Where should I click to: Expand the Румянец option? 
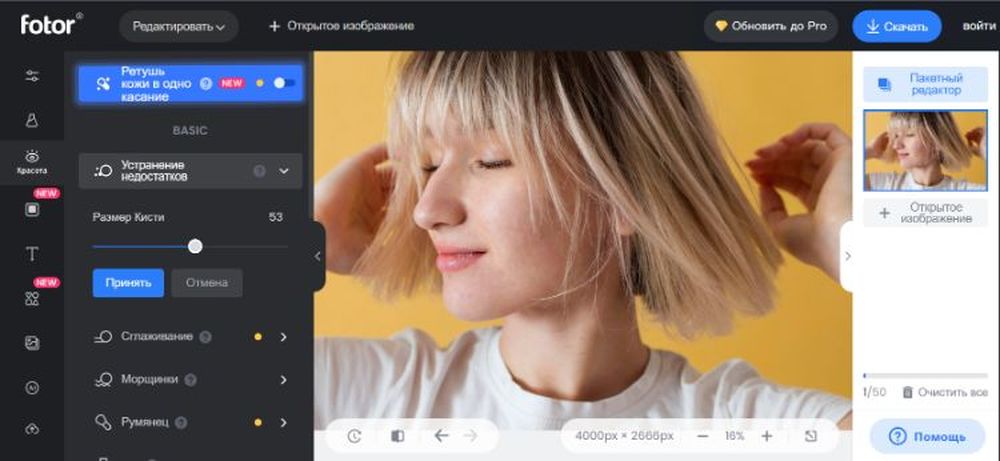[284, 423]
